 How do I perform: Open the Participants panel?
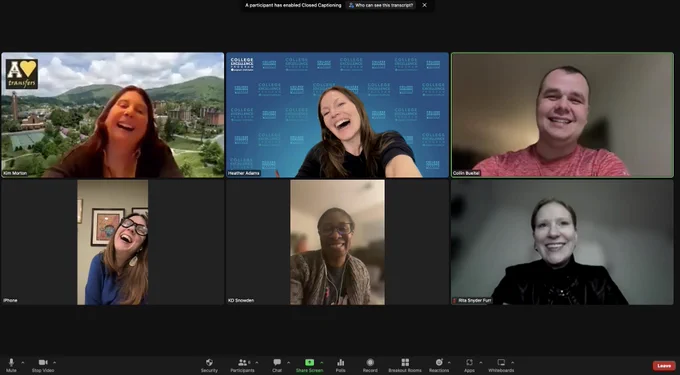point(242,365)
